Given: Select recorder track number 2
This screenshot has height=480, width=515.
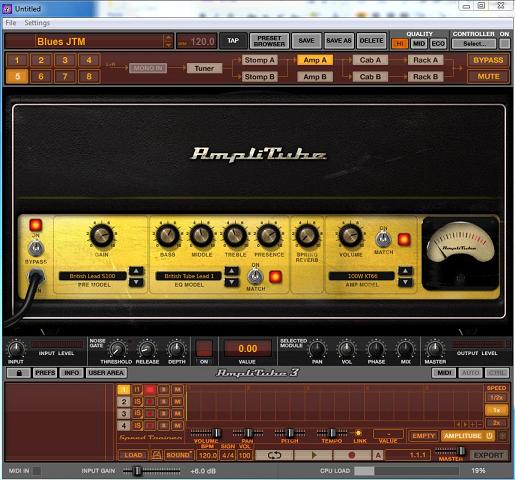Looking at the screenshot, I should 124,402.
